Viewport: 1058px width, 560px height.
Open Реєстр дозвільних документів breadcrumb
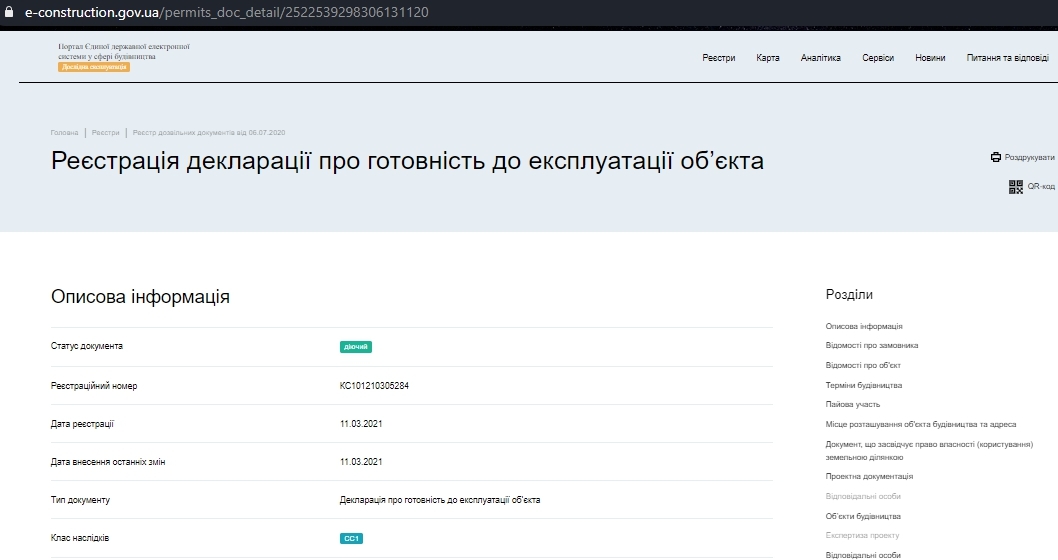[x=208, y=133]
